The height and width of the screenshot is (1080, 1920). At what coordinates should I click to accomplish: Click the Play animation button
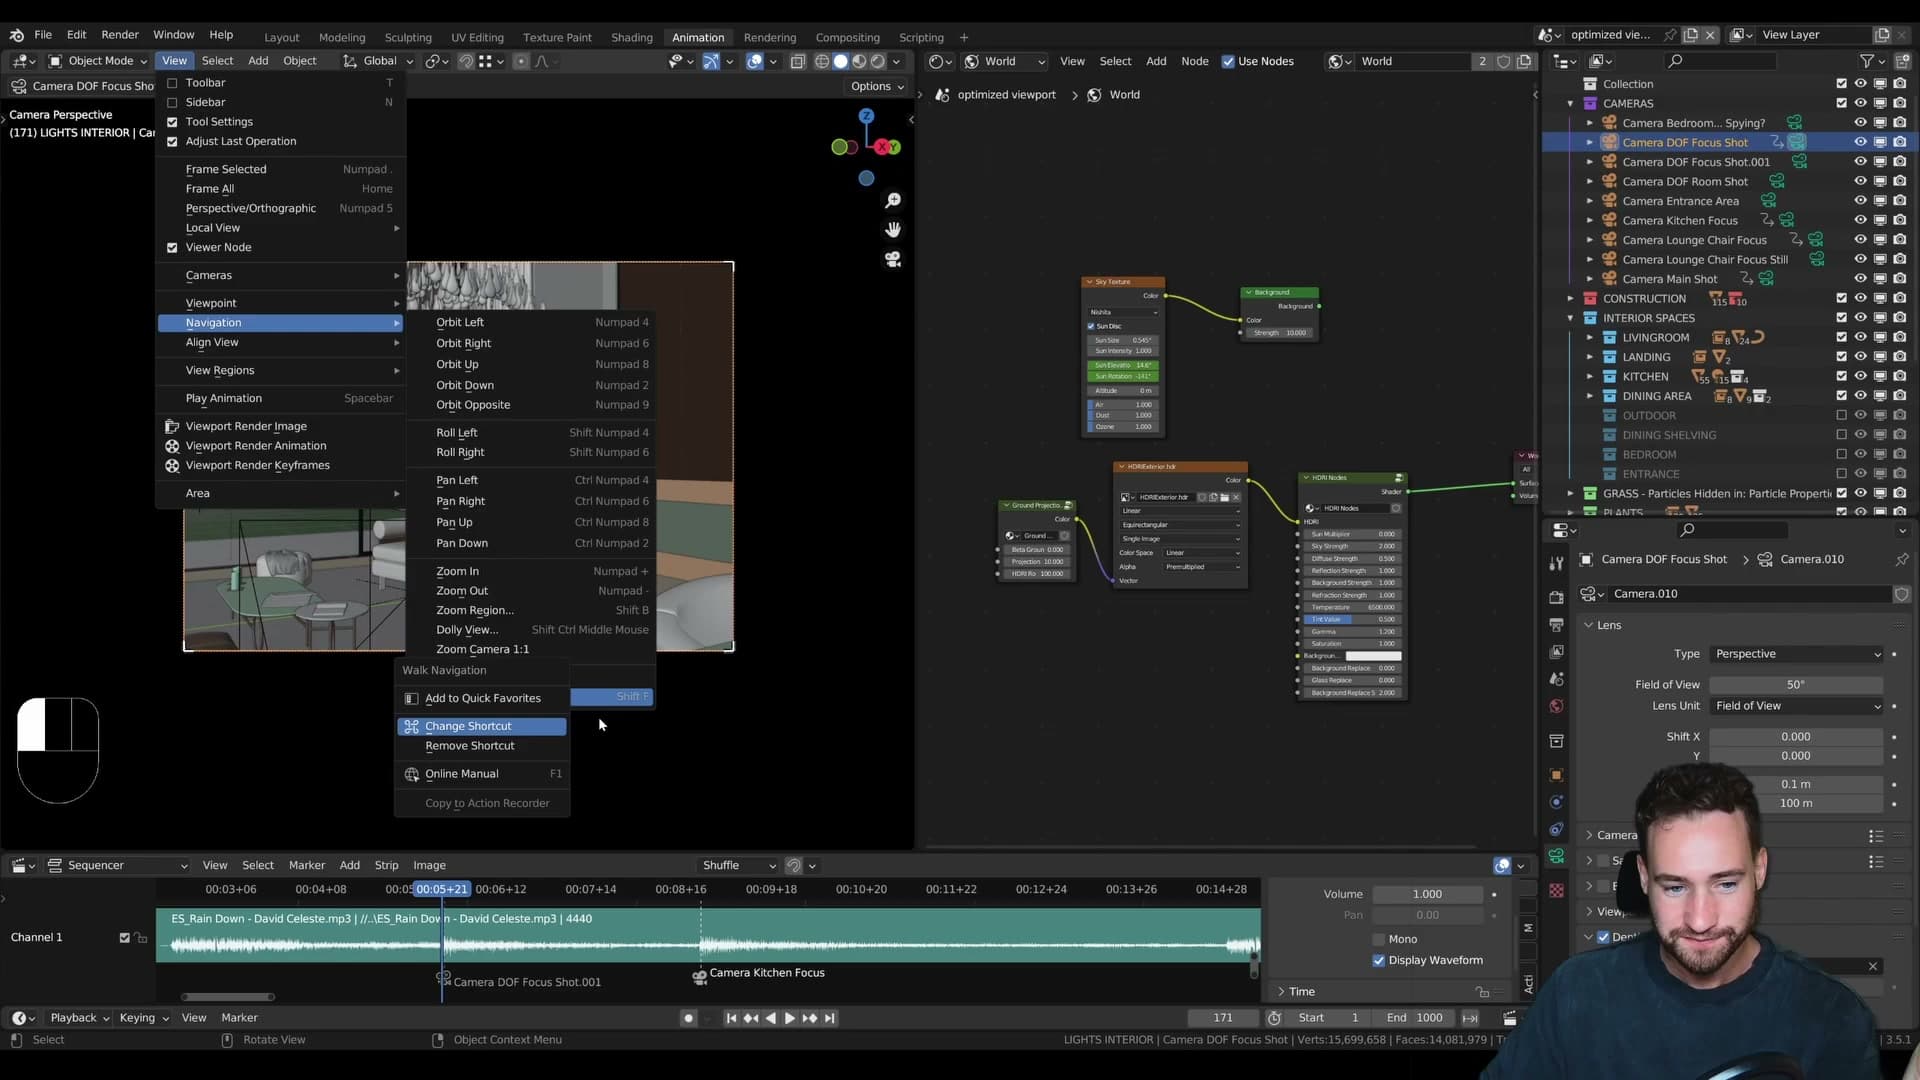(789, 1018)
